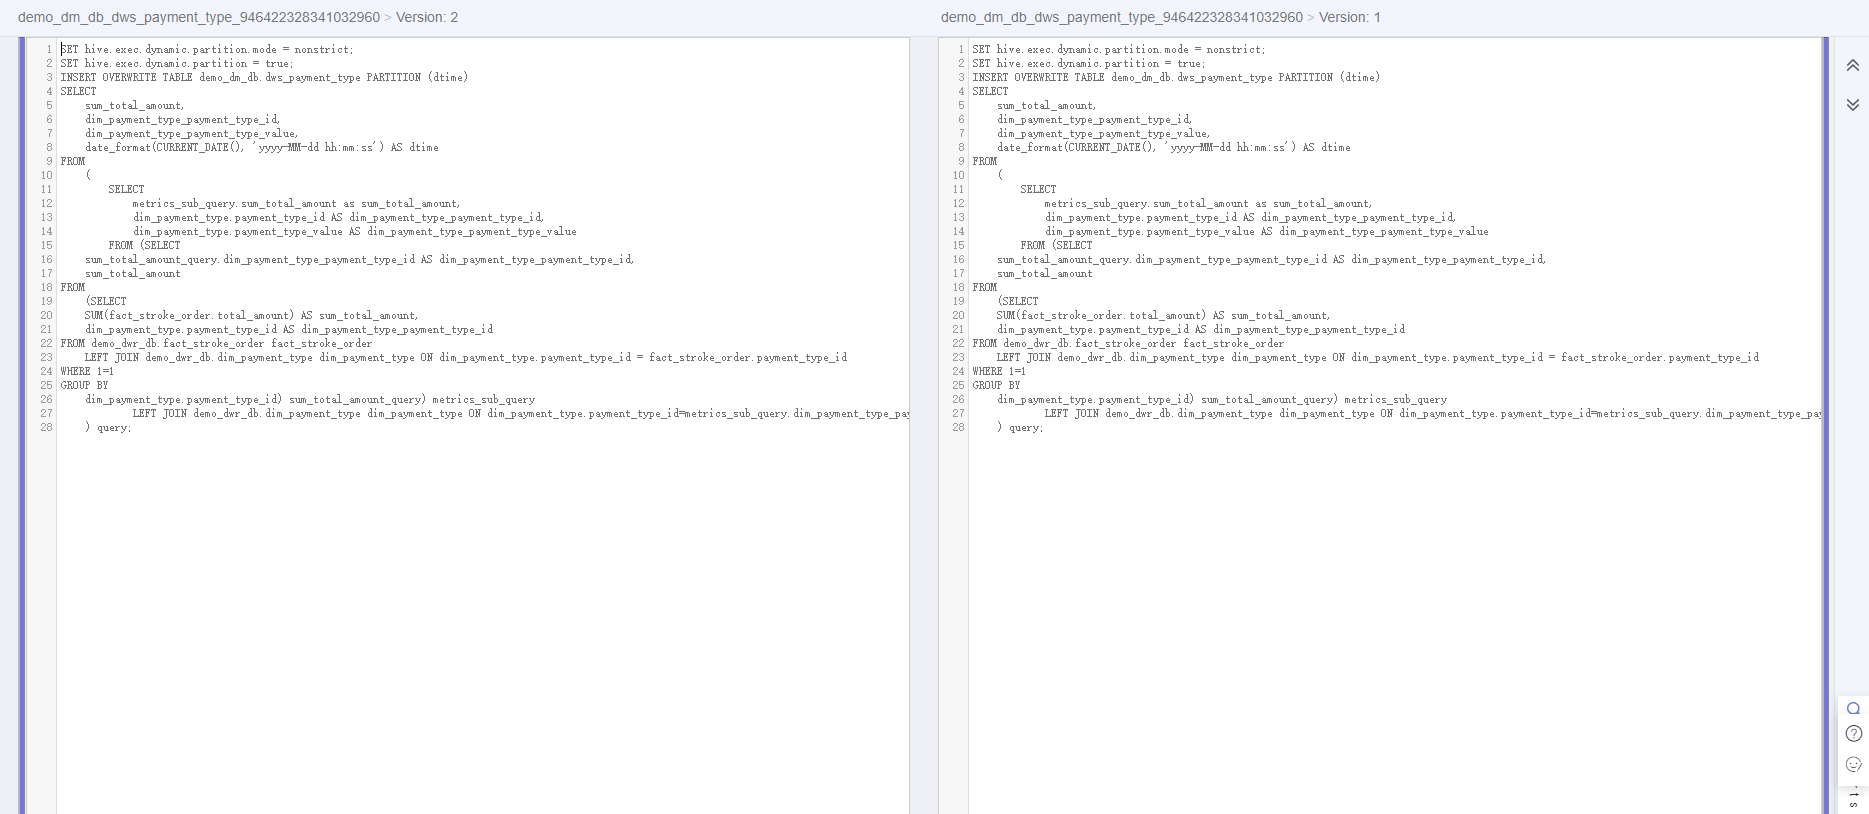Click line number 15 in the Version 1 gutter

(958, 245)
